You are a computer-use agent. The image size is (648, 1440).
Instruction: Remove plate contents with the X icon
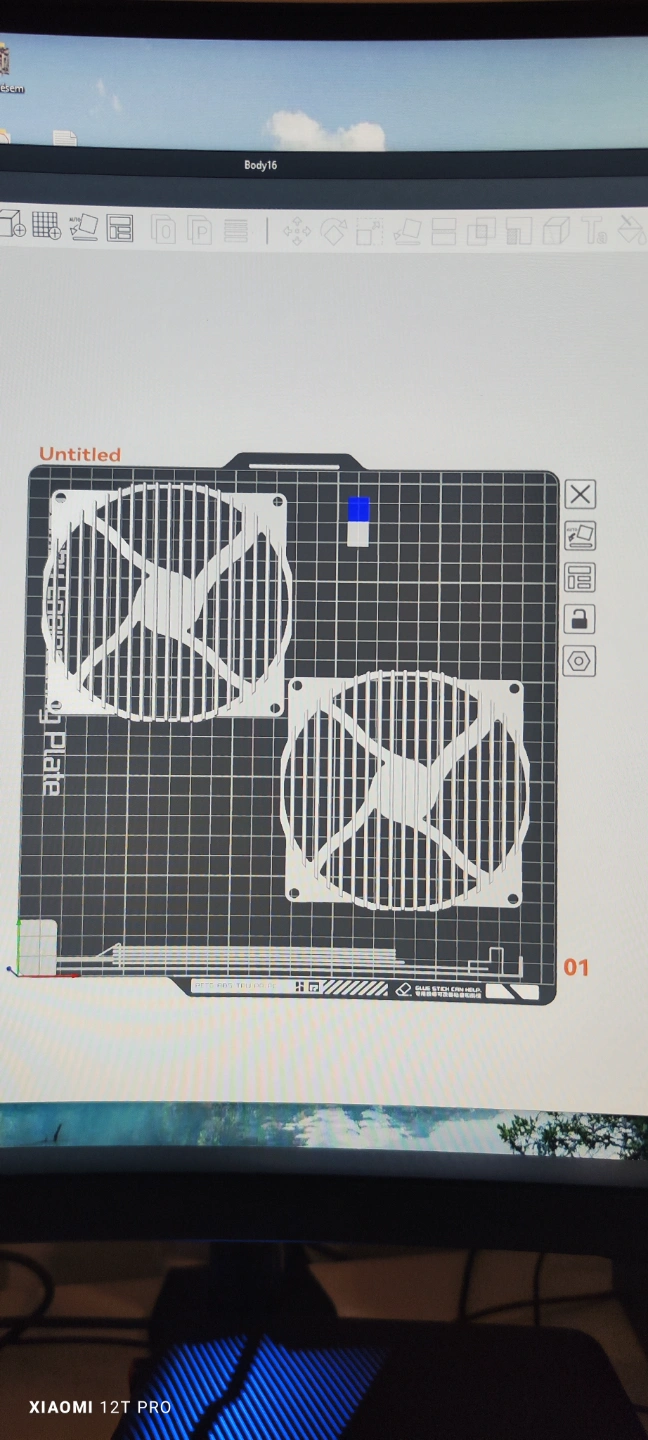pos(580,494)
